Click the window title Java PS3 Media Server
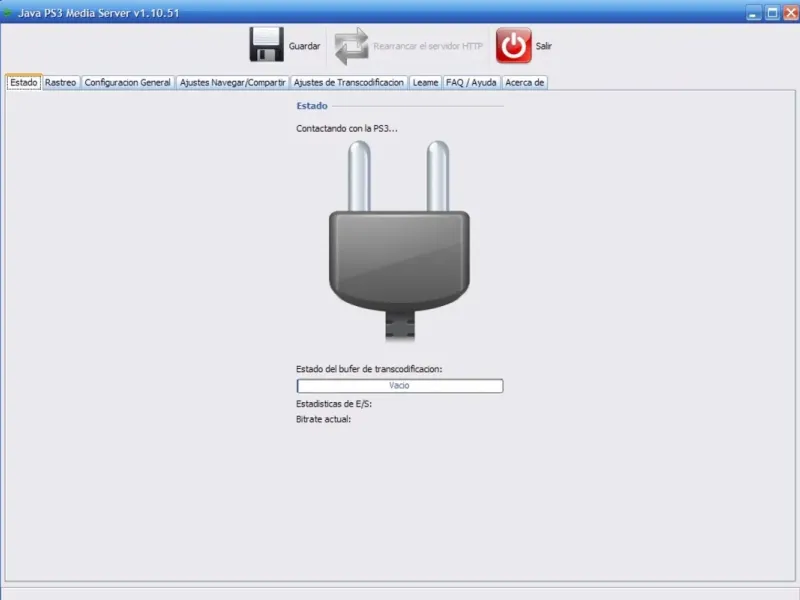This screenshot has width=800, height=600. point(98,13)
